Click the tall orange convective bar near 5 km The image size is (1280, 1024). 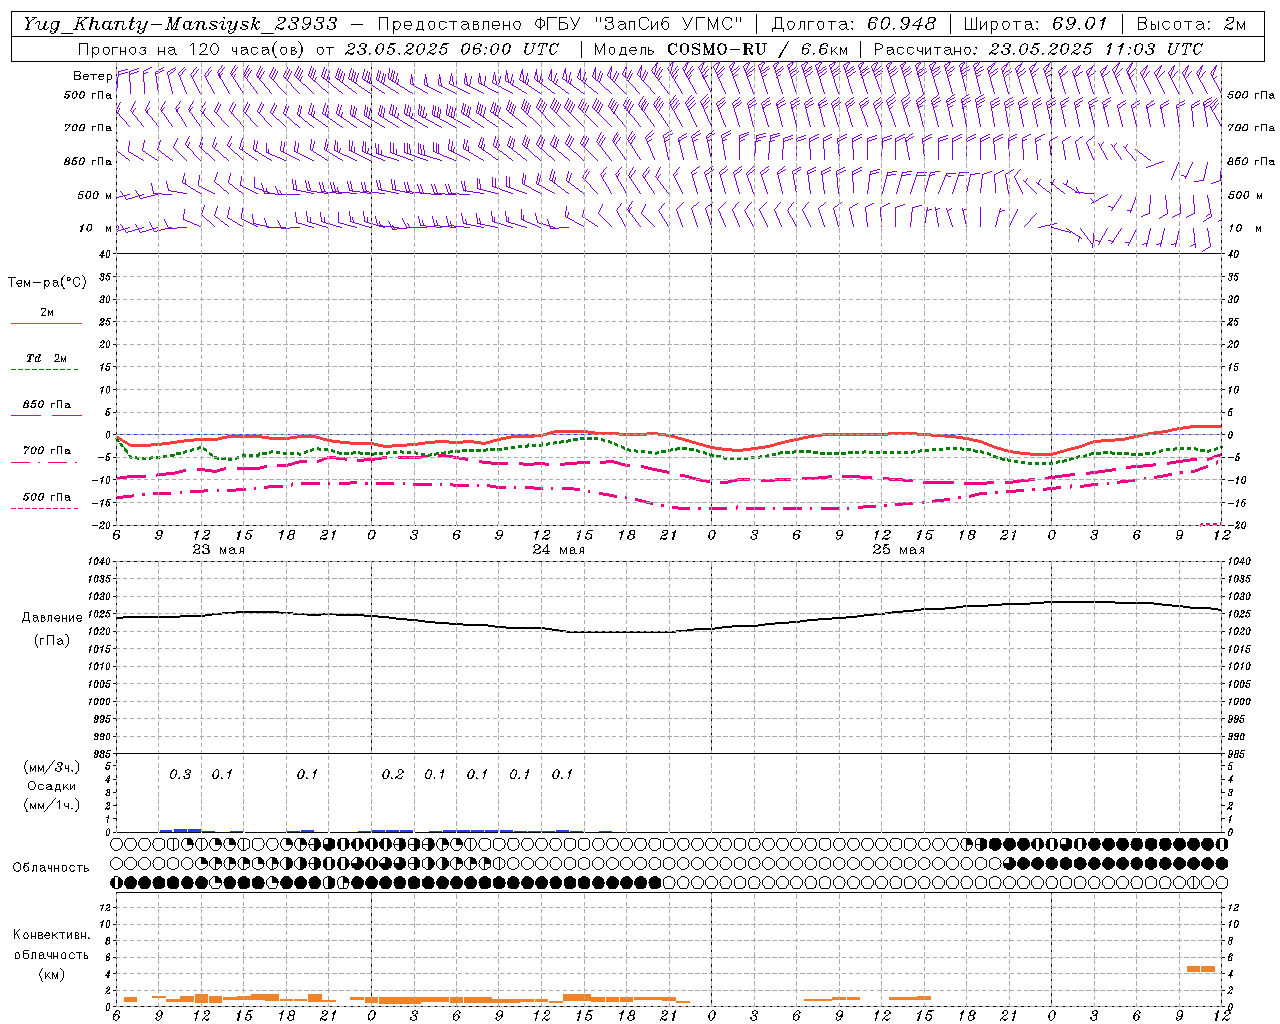point(1201,969)
